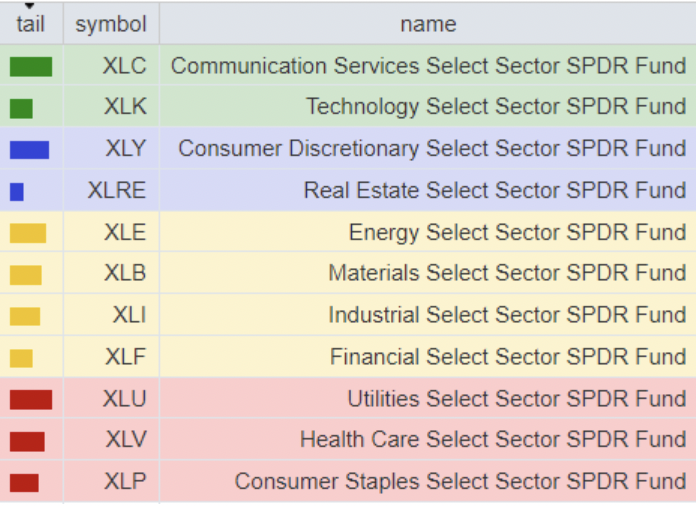Select the yellow tail bar for XLF
The image size is (698, 506).
pyautogui.click(x=21, y=358)
